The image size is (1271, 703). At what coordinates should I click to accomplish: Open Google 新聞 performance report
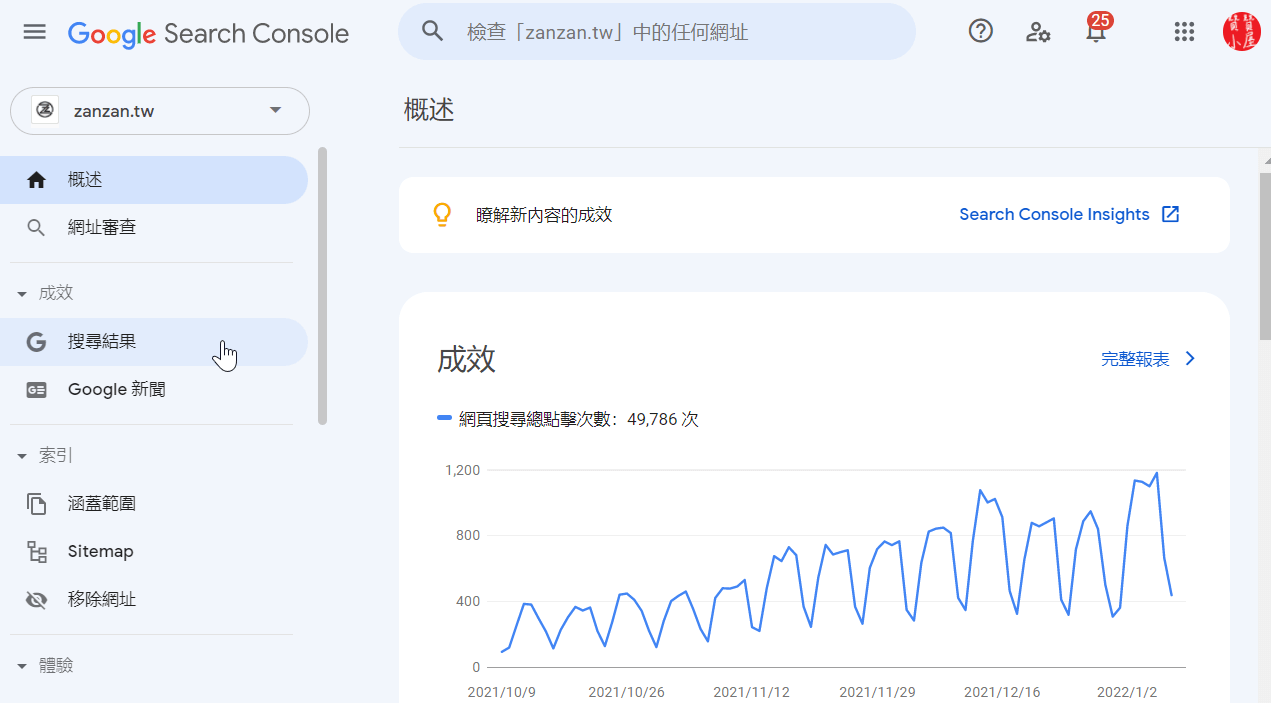[x=154, y=390]
